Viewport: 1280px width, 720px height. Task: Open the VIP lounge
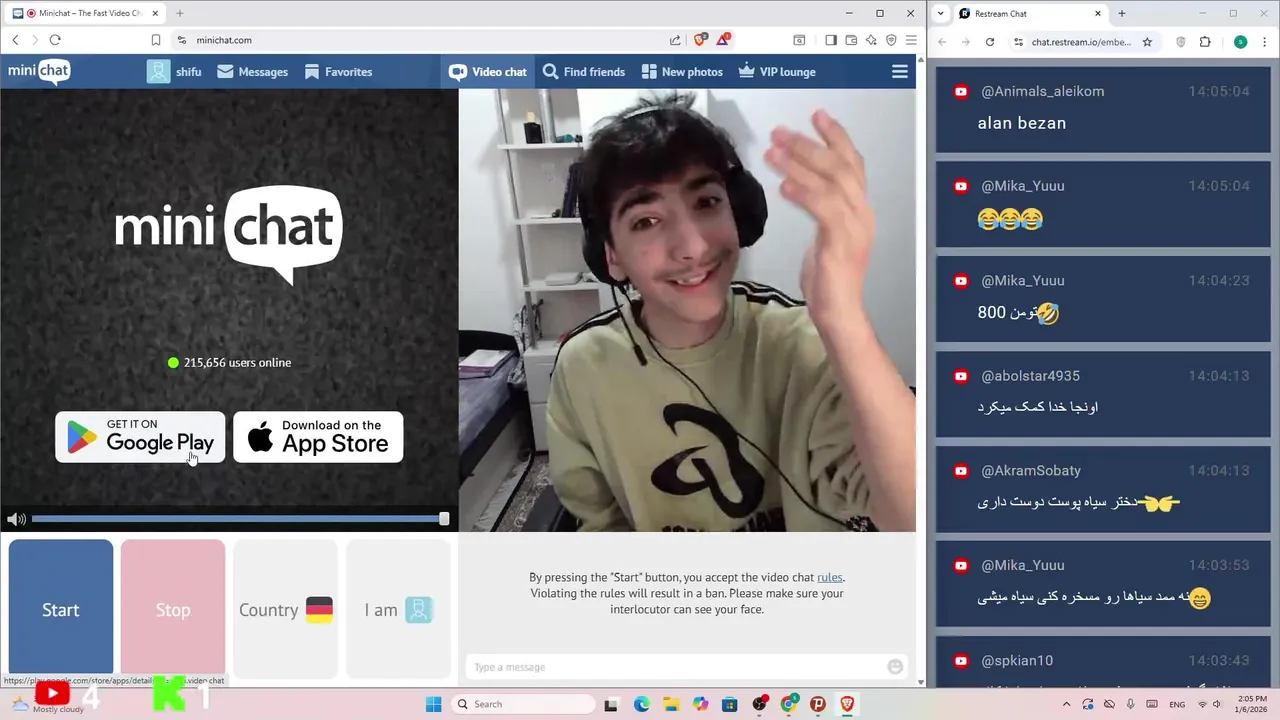tap(777, 72)
